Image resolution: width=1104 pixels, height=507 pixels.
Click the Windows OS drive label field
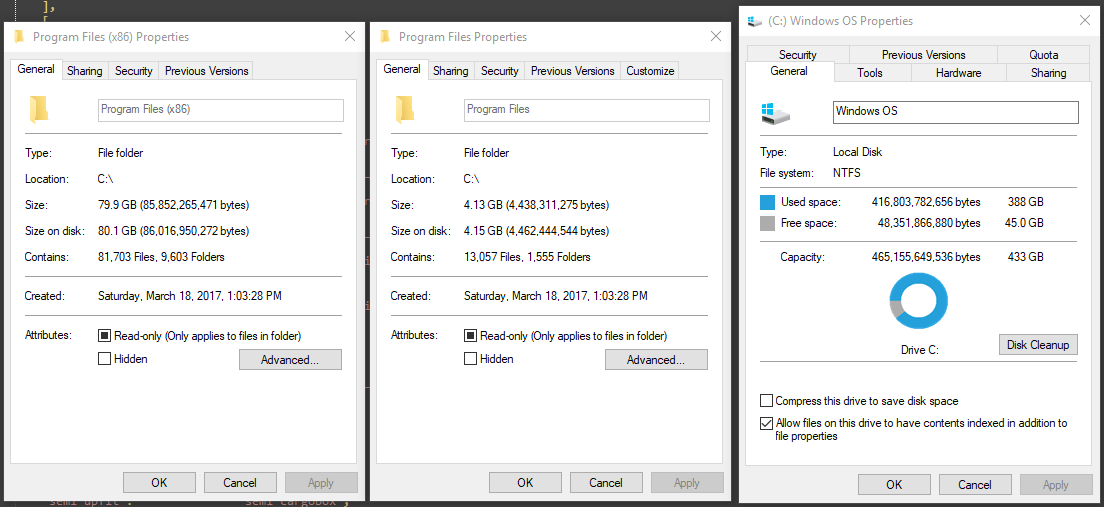[x=955, y=112]
